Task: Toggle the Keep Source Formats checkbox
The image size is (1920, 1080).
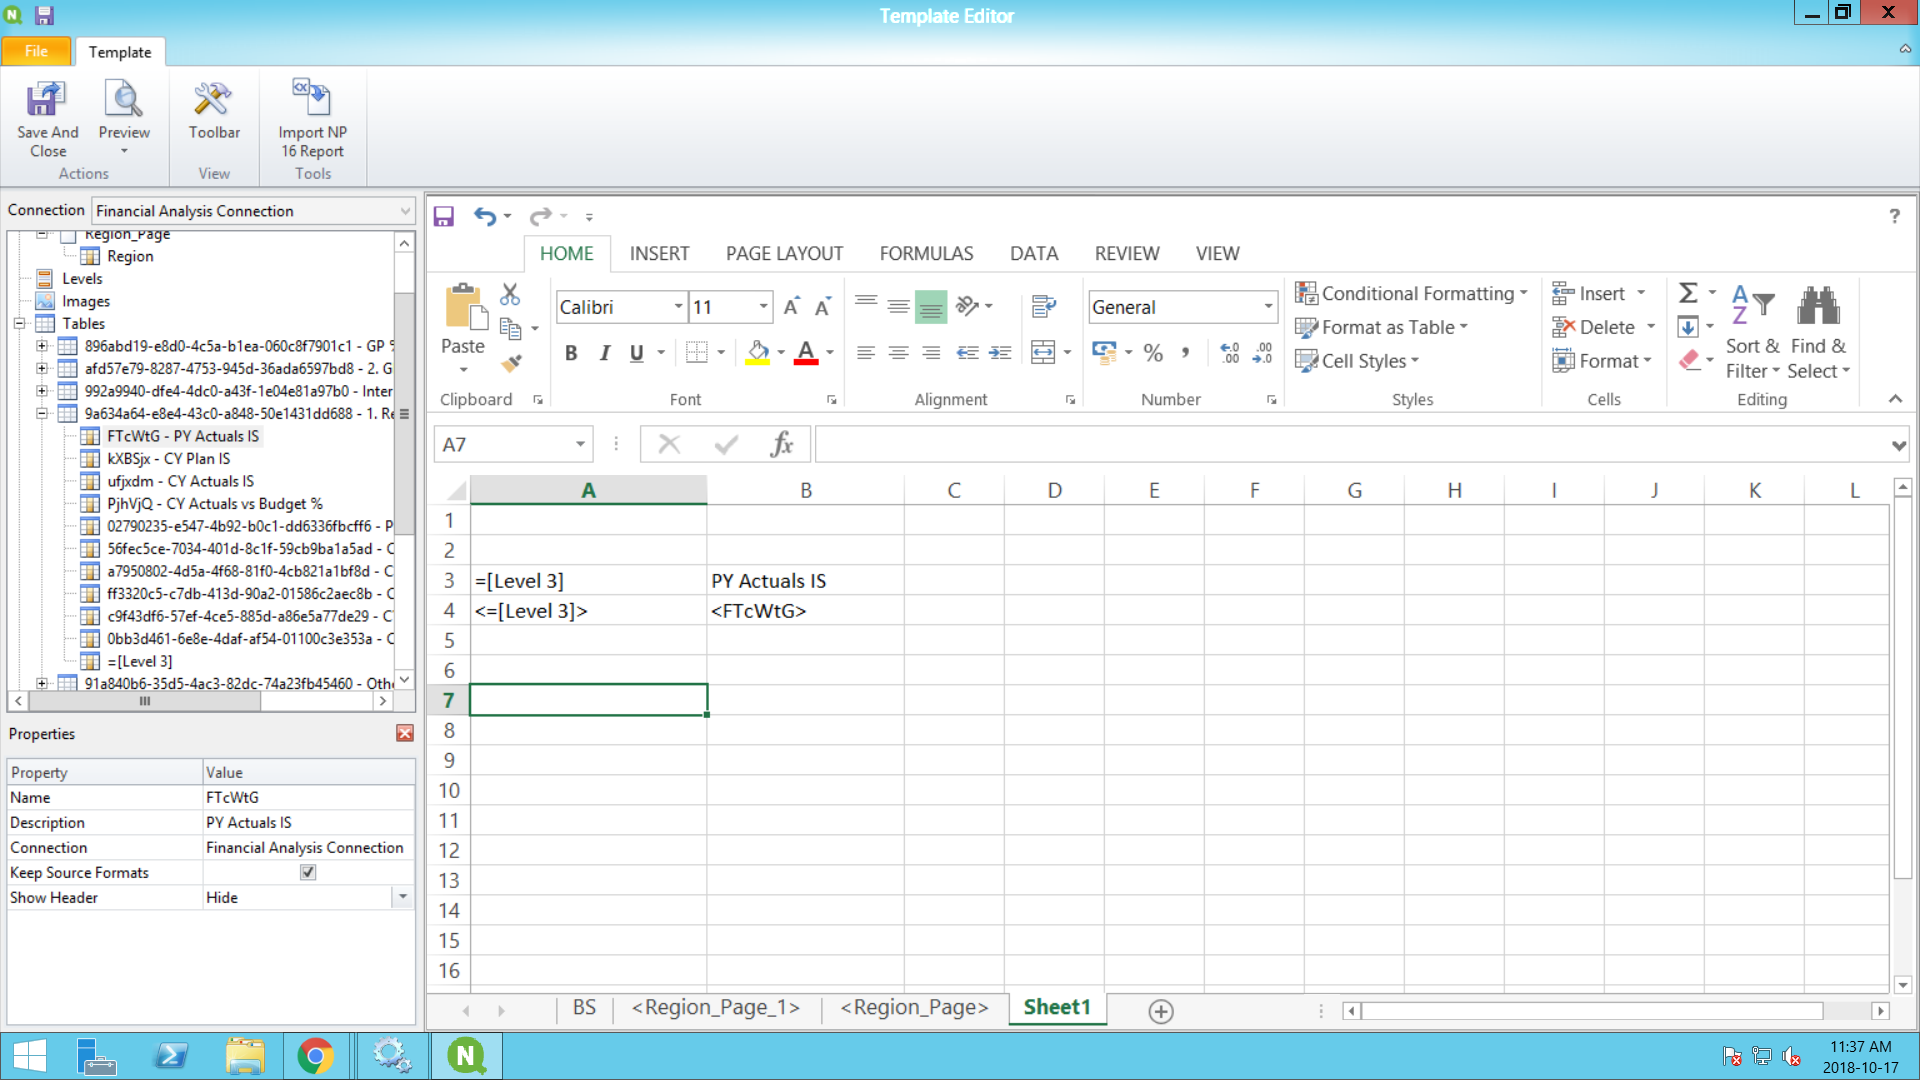Action: pyautogui.click(x=308, y=872)
